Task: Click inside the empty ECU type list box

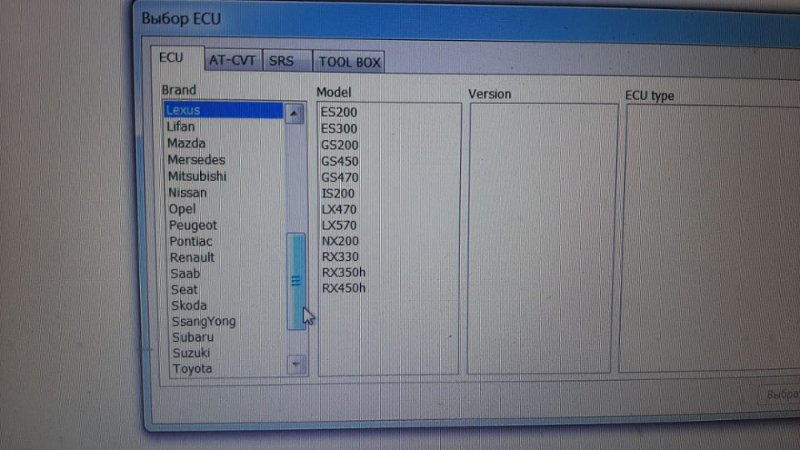Action: coord(710,239)
